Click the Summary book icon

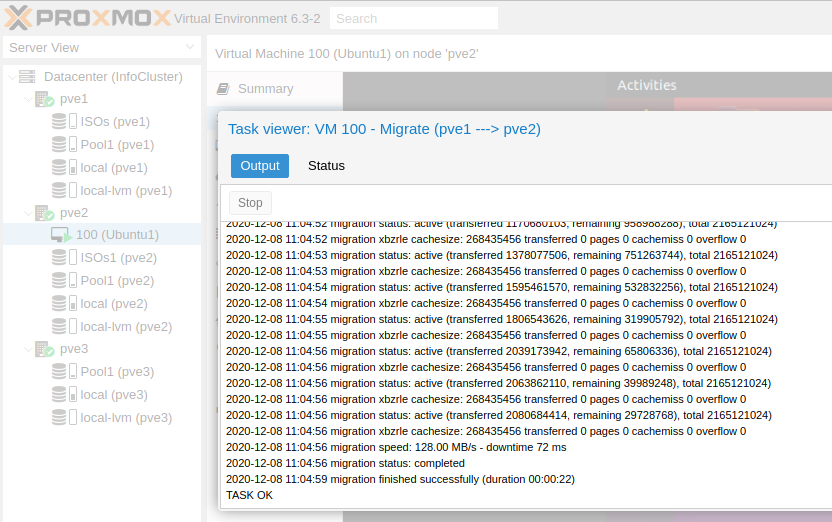click(223, 89)
